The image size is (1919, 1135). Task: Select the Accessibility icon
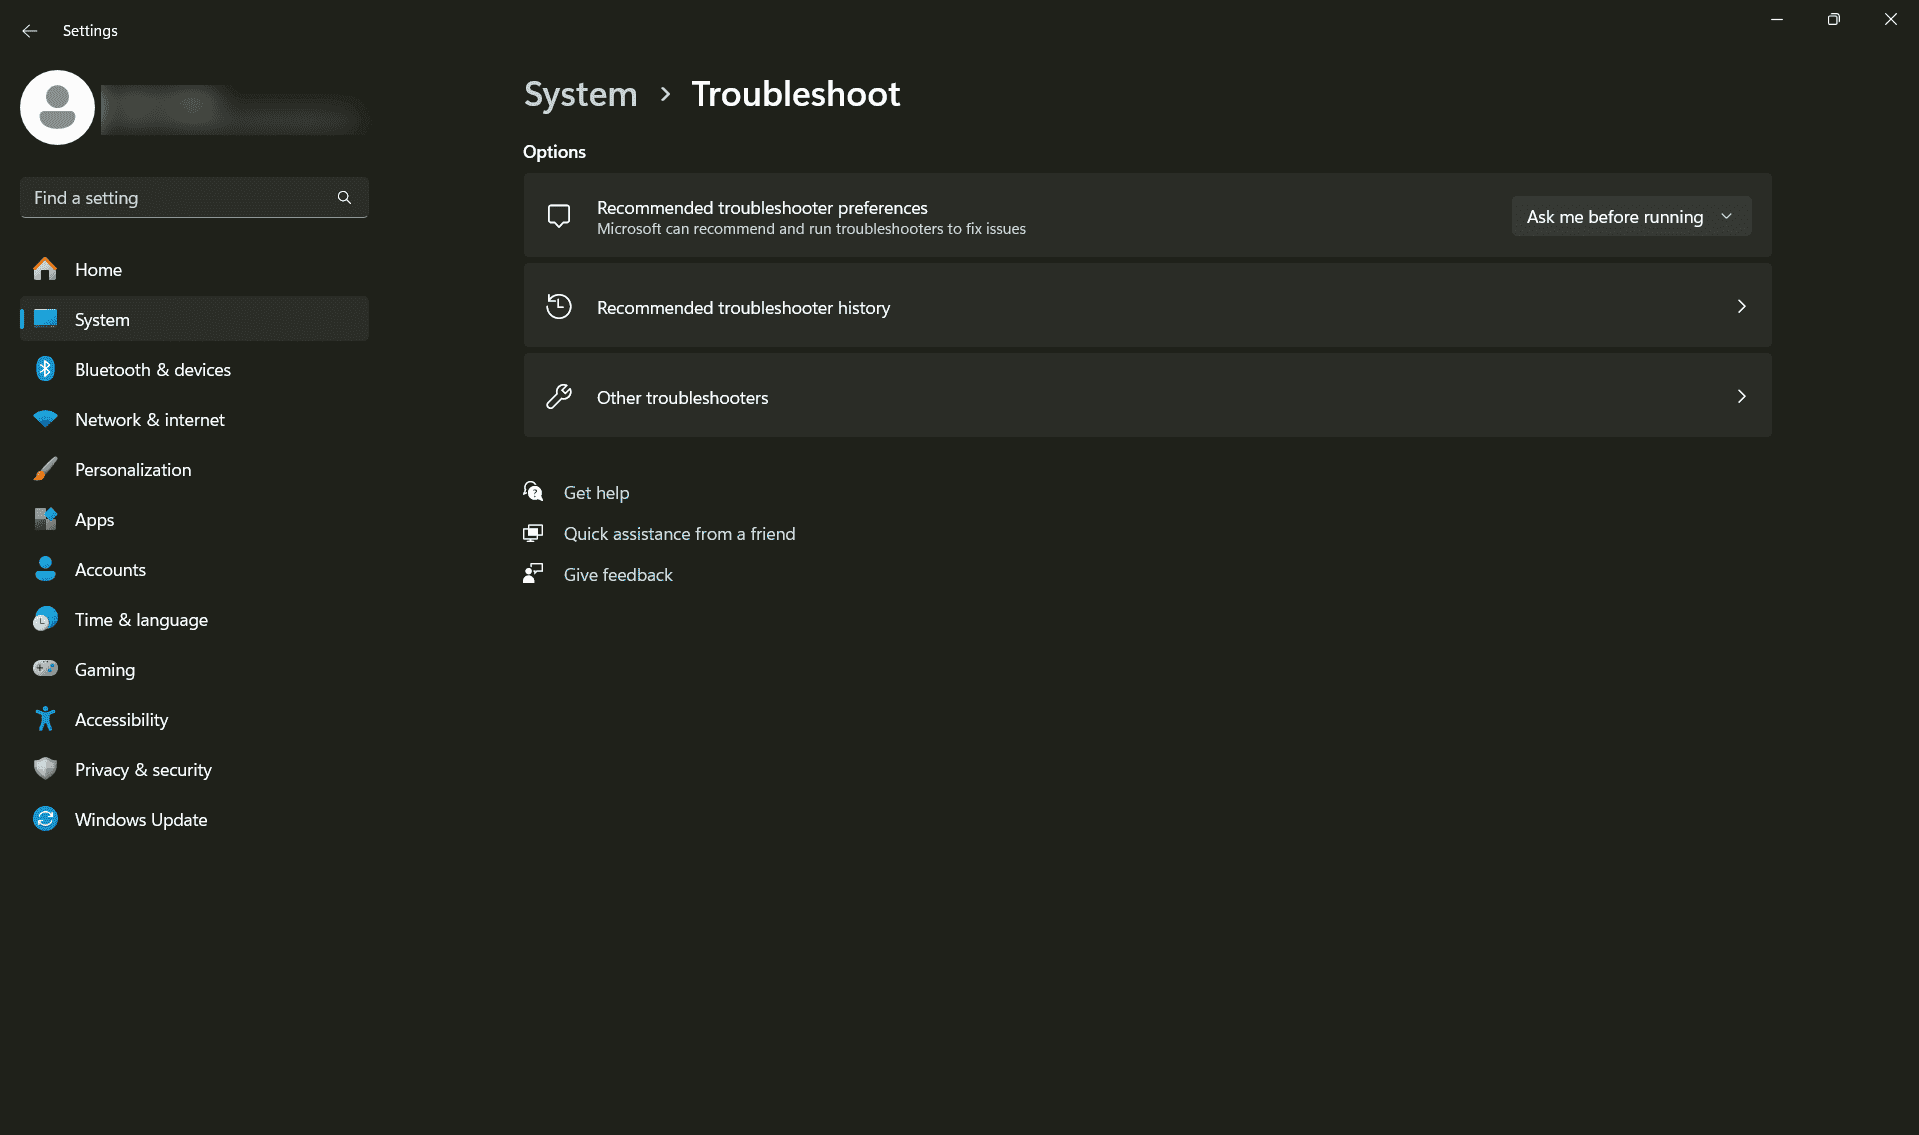coord(46,719)
